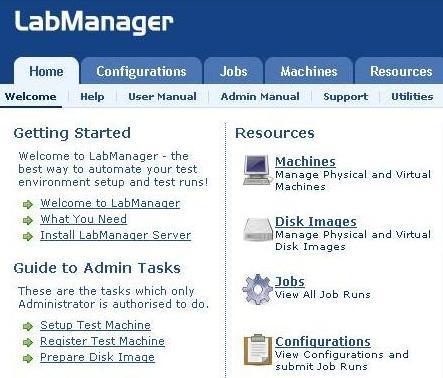Click the Jobs gear icon
Viewport: 443px width, 378px height.
click(x=257, y=289)
